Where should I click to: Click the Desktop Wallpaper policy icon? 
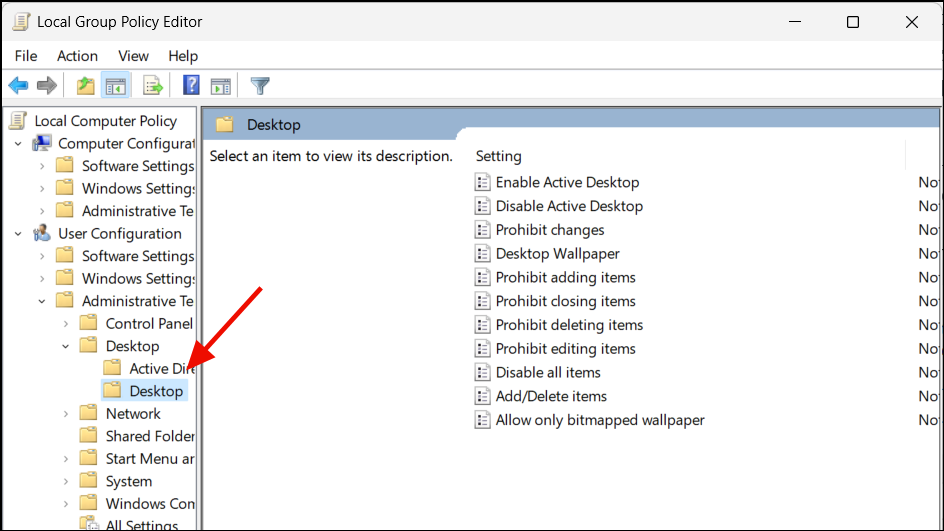(x=482, y=253)
